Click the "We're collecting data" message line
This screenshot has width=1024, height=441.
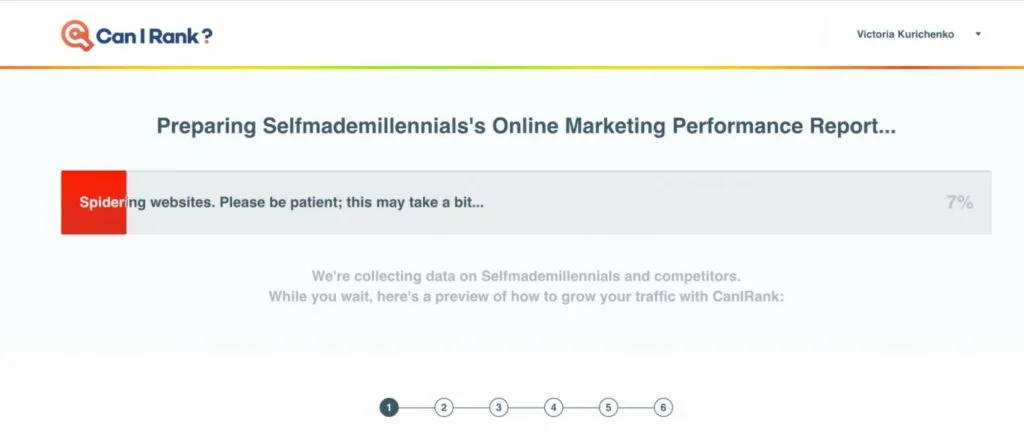(526, 275)
